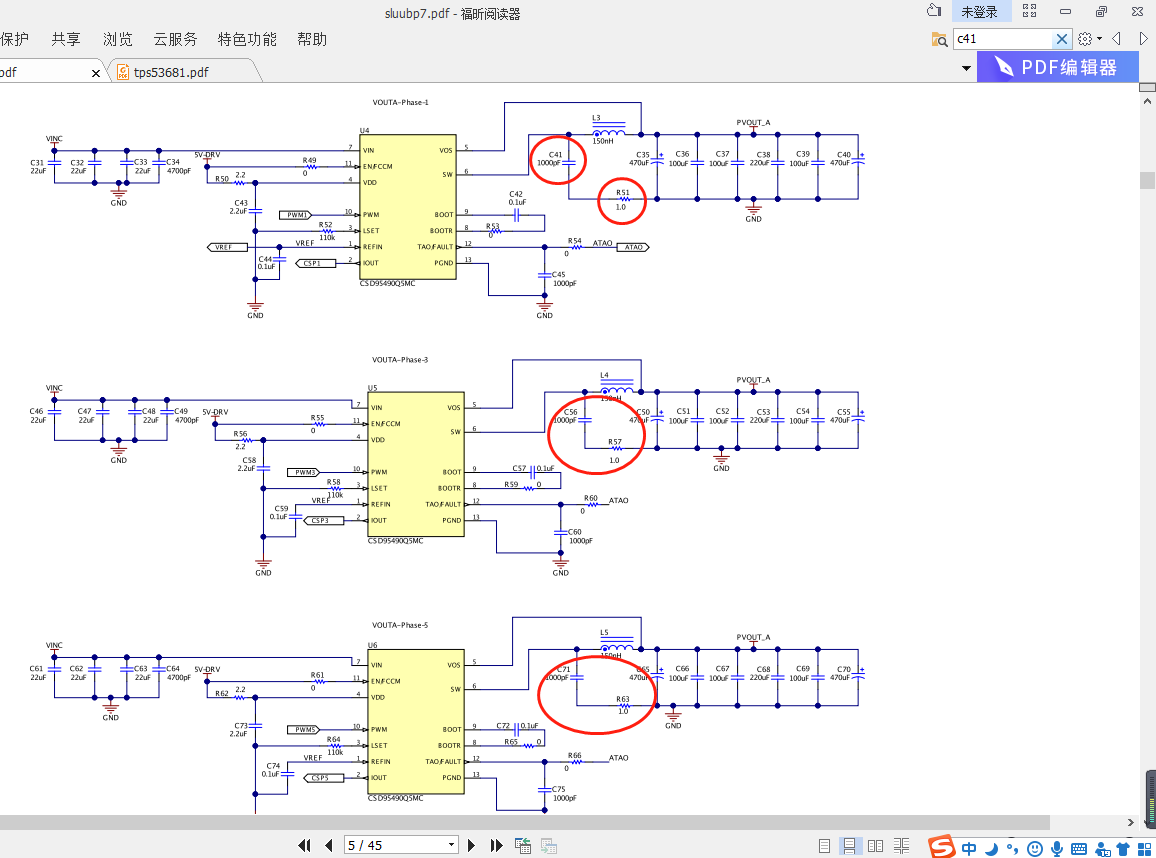This screenshot has height=858, width=1156.
Task: Open the 特色功能 menu
Action: point(247,40)
